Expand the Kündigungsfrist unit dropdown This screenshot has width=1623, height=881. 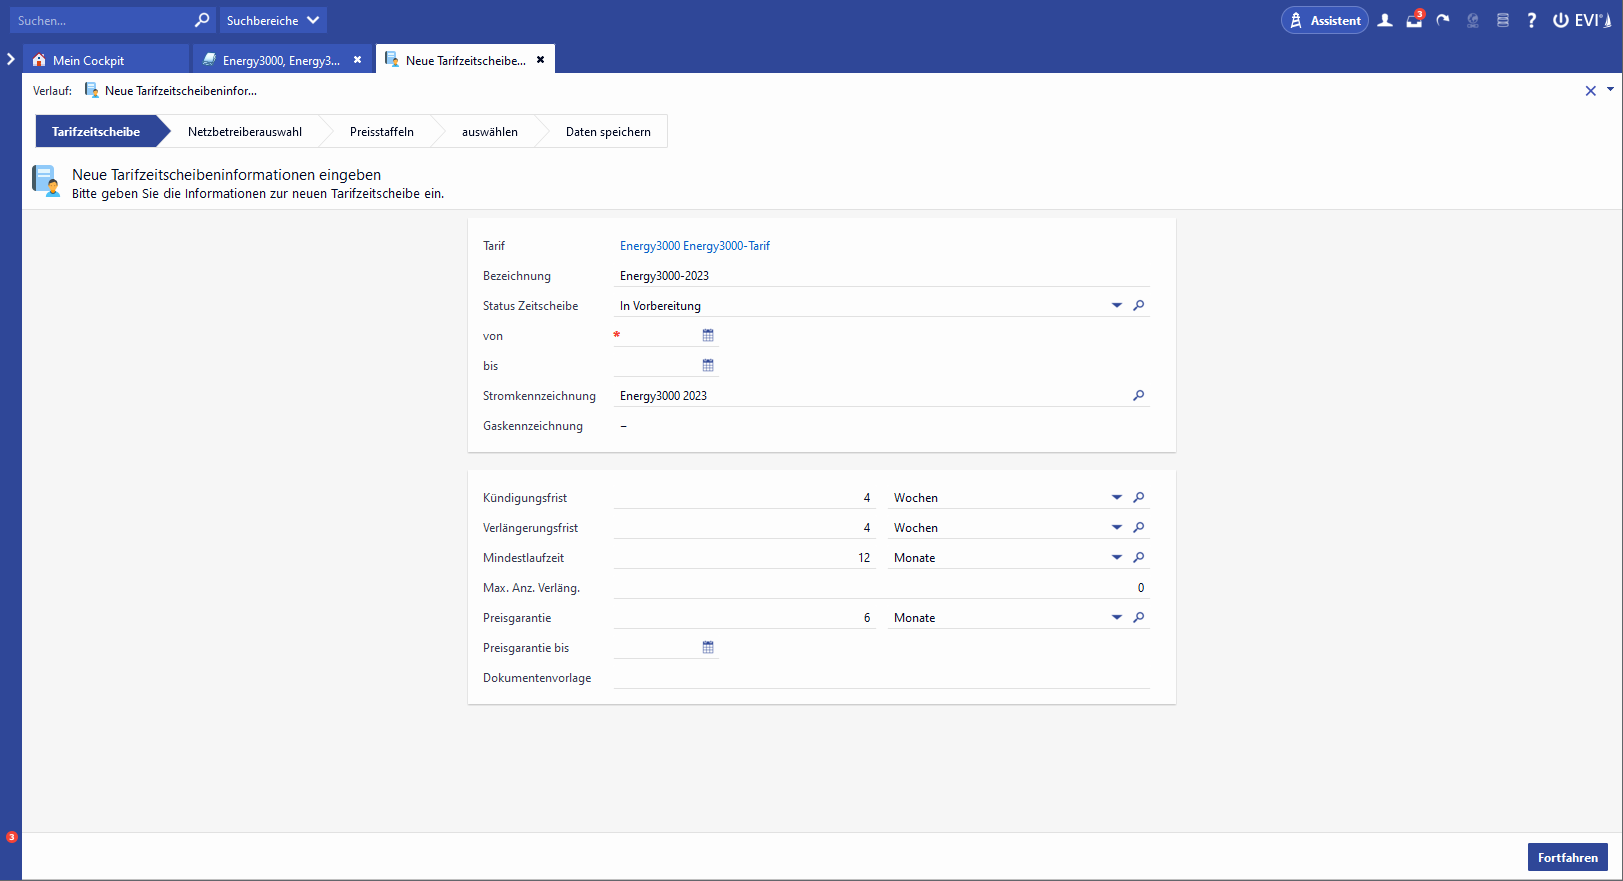[x=1117, y=498]
